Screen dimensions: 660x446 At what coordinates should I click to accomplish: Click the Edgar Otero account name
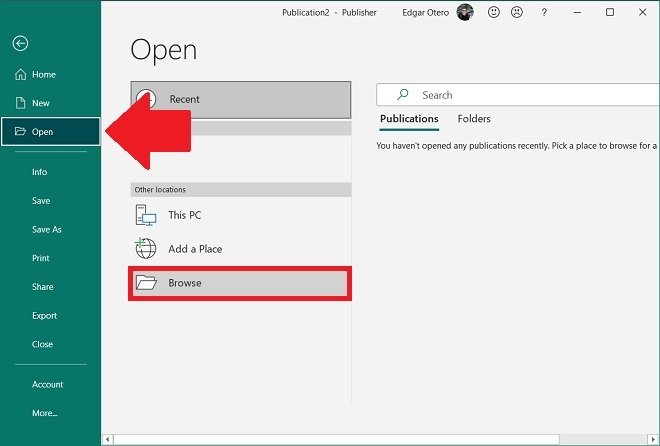(x=426, y=13)
